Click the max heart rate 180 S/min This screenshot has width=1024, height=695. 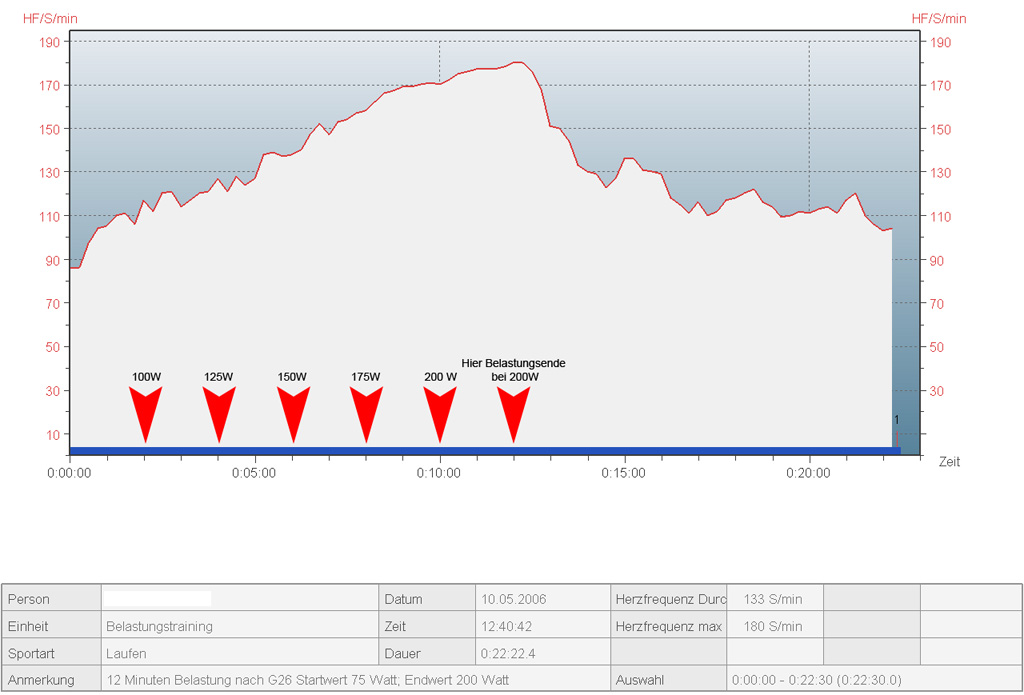click(773, 626)
